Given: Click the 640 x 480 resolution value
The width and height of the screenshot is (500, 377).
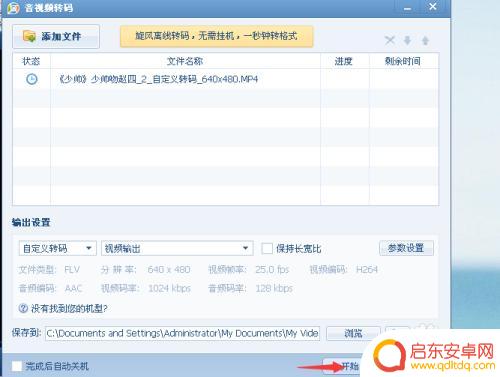Looking at the screenshot, I should (169, 269).
